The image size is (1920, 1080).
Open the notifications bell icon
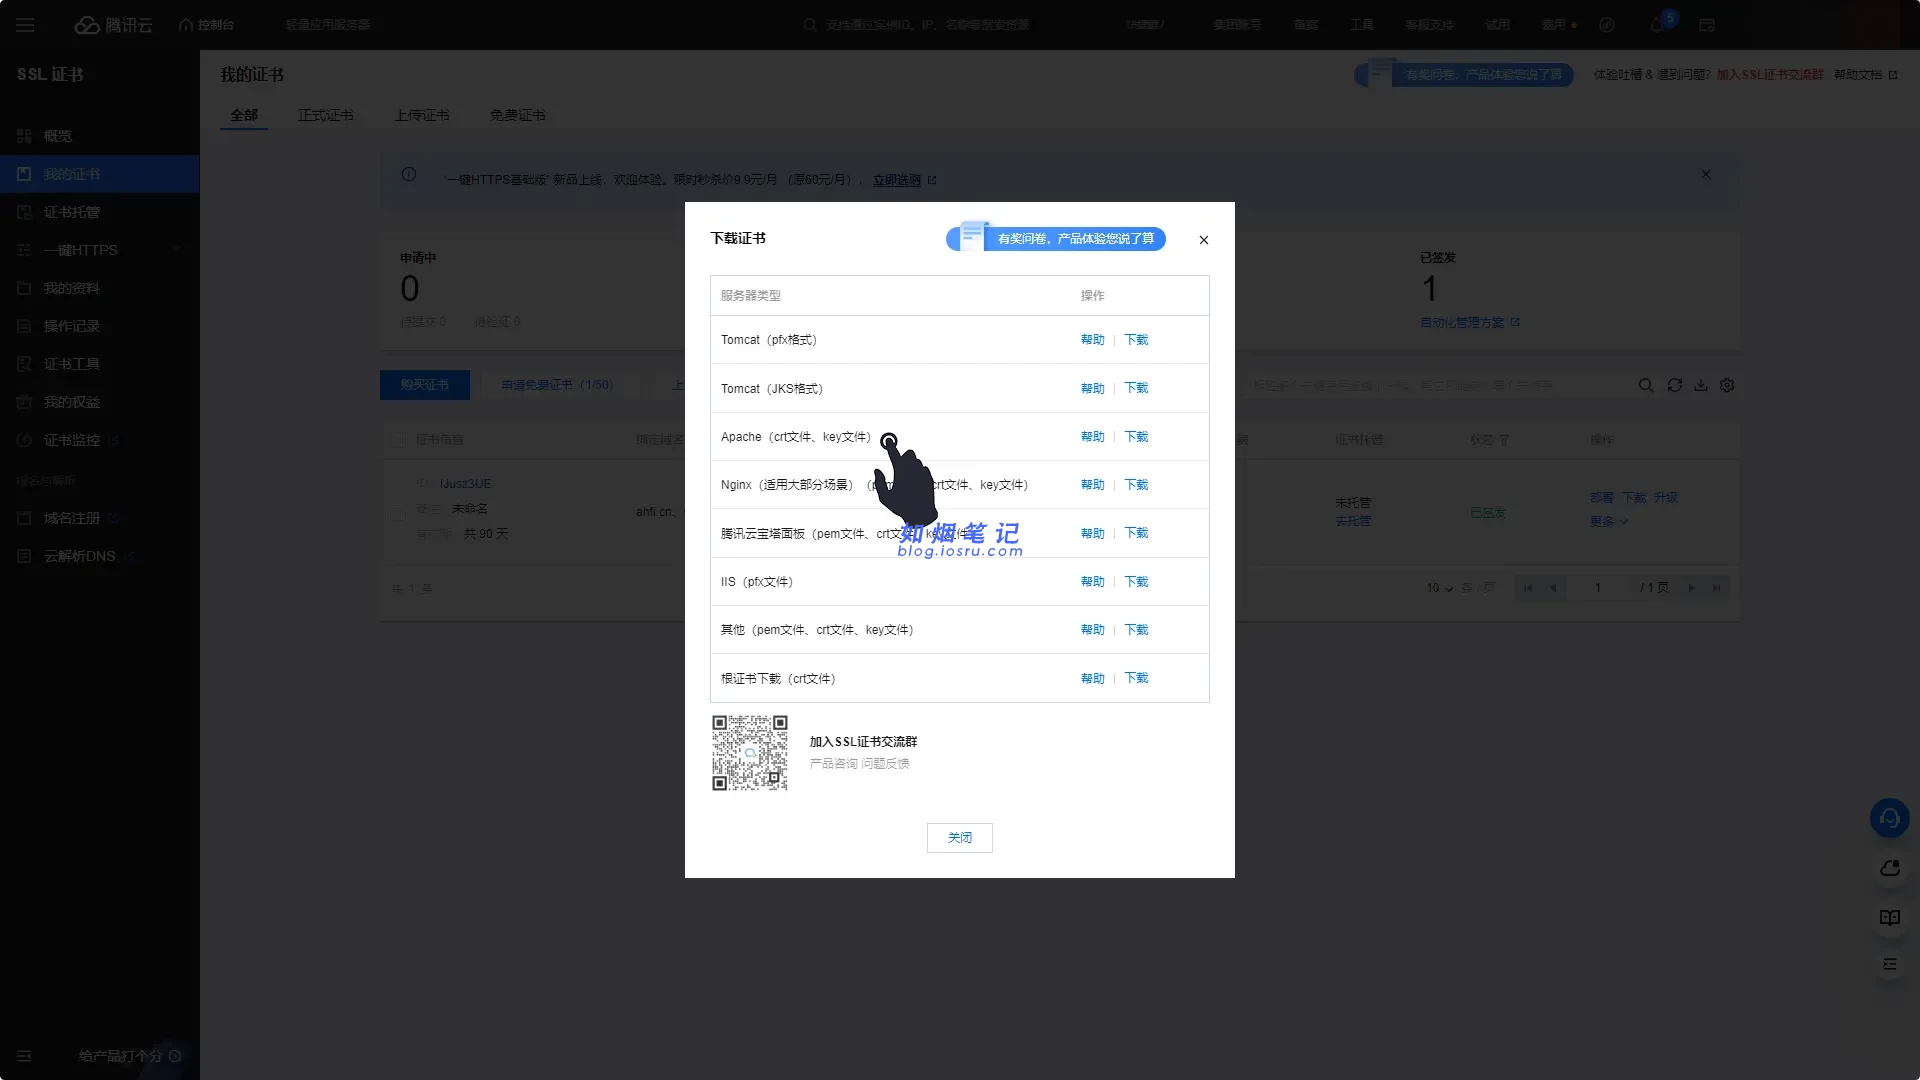pyautogui.click(x=1657, y=25)
